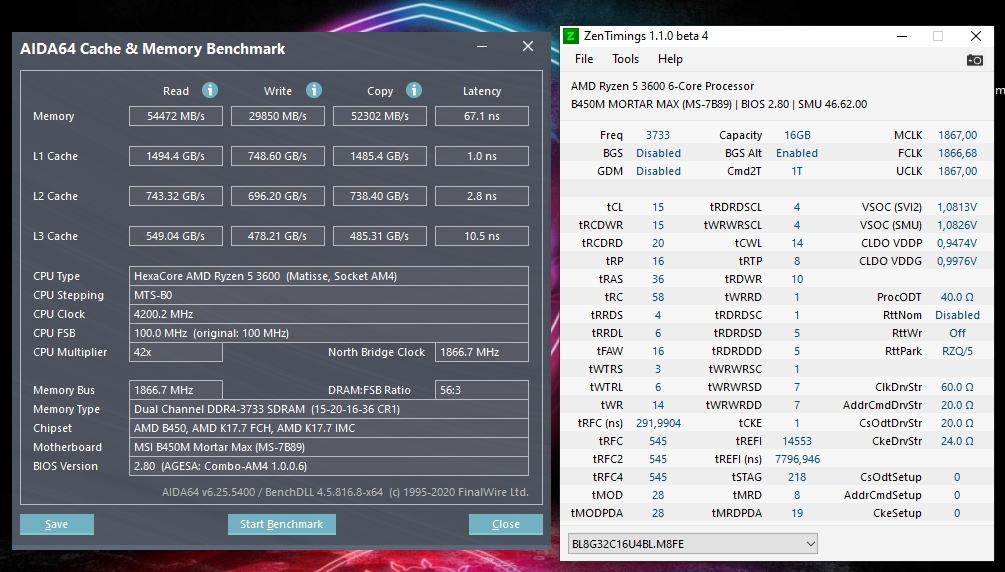Select the Memory Read value 54472 MB/s

[x=176, y=116]
